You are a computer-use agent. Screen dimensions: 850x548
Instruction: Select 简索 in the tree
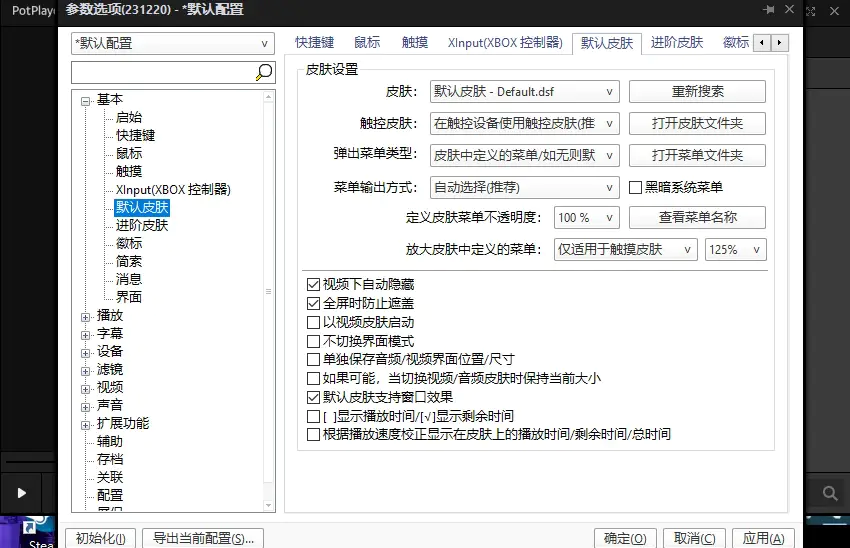click(x=129, y=262)
